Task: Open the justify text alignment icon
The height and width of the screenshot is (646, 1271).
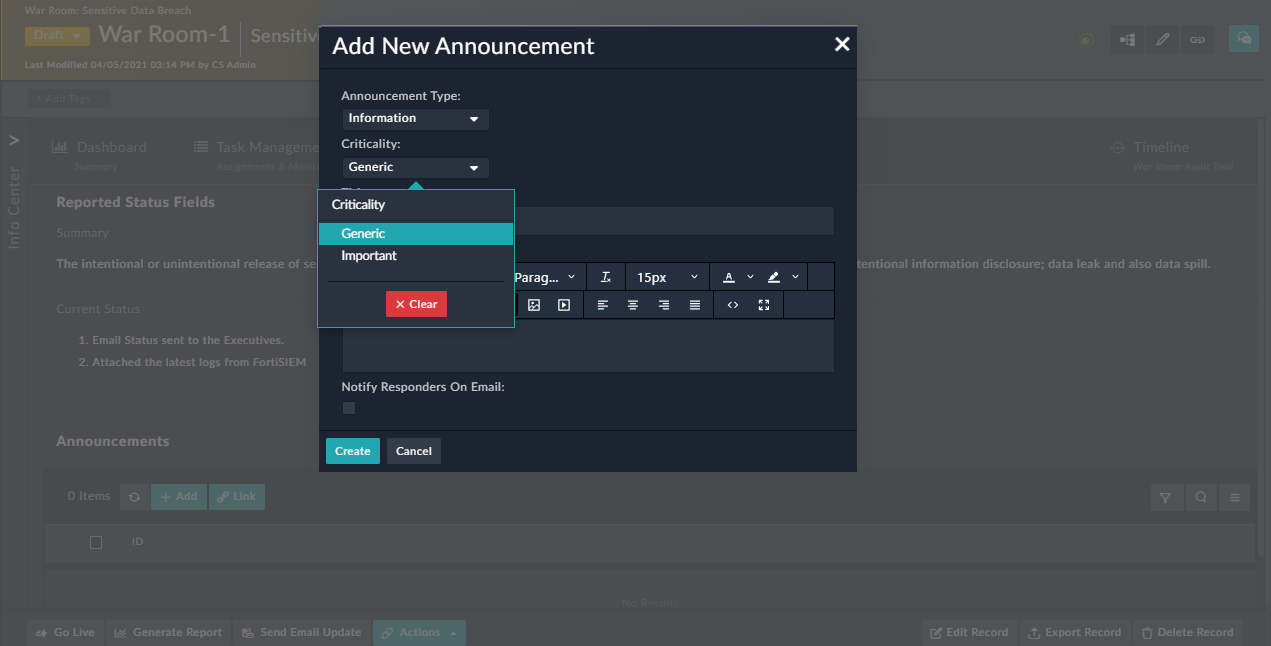Action: [694, 305]
